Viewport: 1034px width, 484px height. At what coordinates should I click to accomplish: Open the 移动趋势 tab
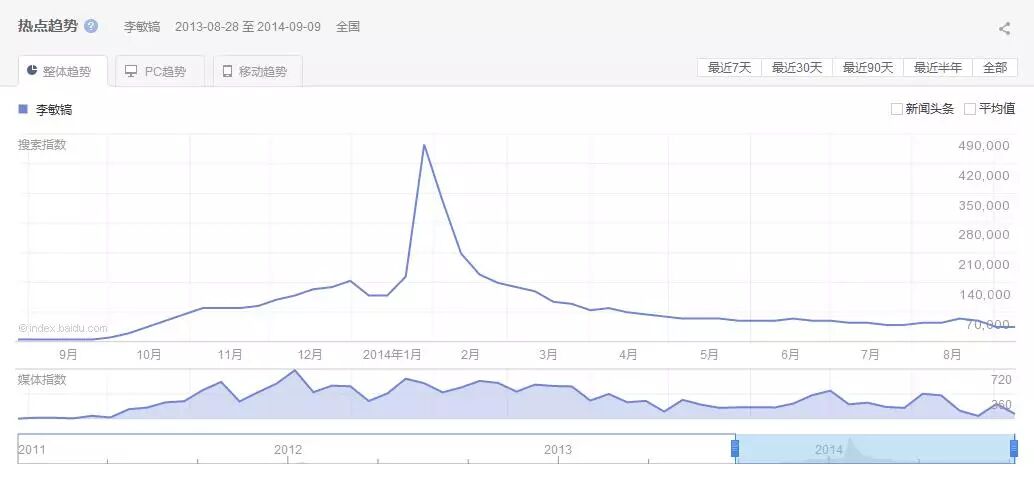click(258, 71)
